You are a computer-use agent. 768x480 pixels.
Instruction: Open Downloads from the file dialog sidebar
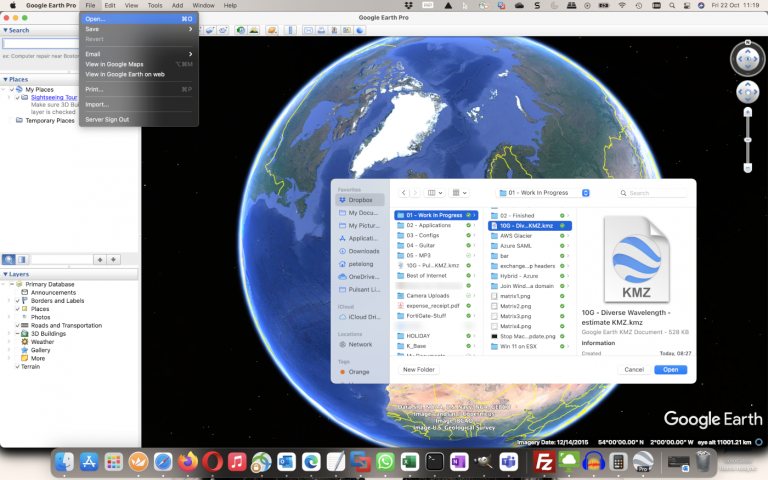pos(363,251)
